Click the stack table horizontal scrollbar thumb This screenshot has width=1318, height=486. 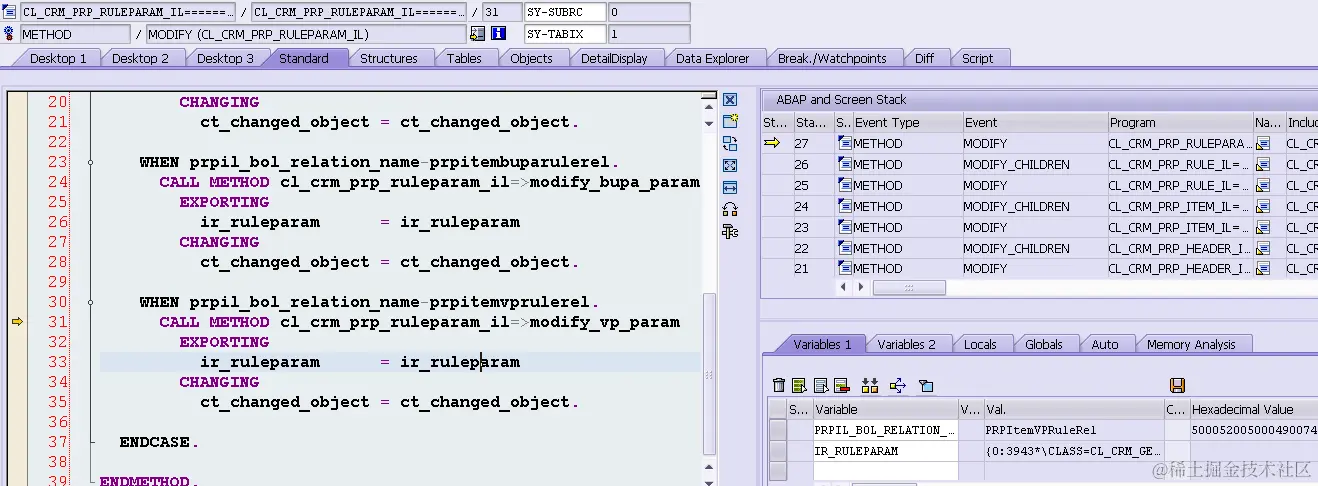click(909, 288)
